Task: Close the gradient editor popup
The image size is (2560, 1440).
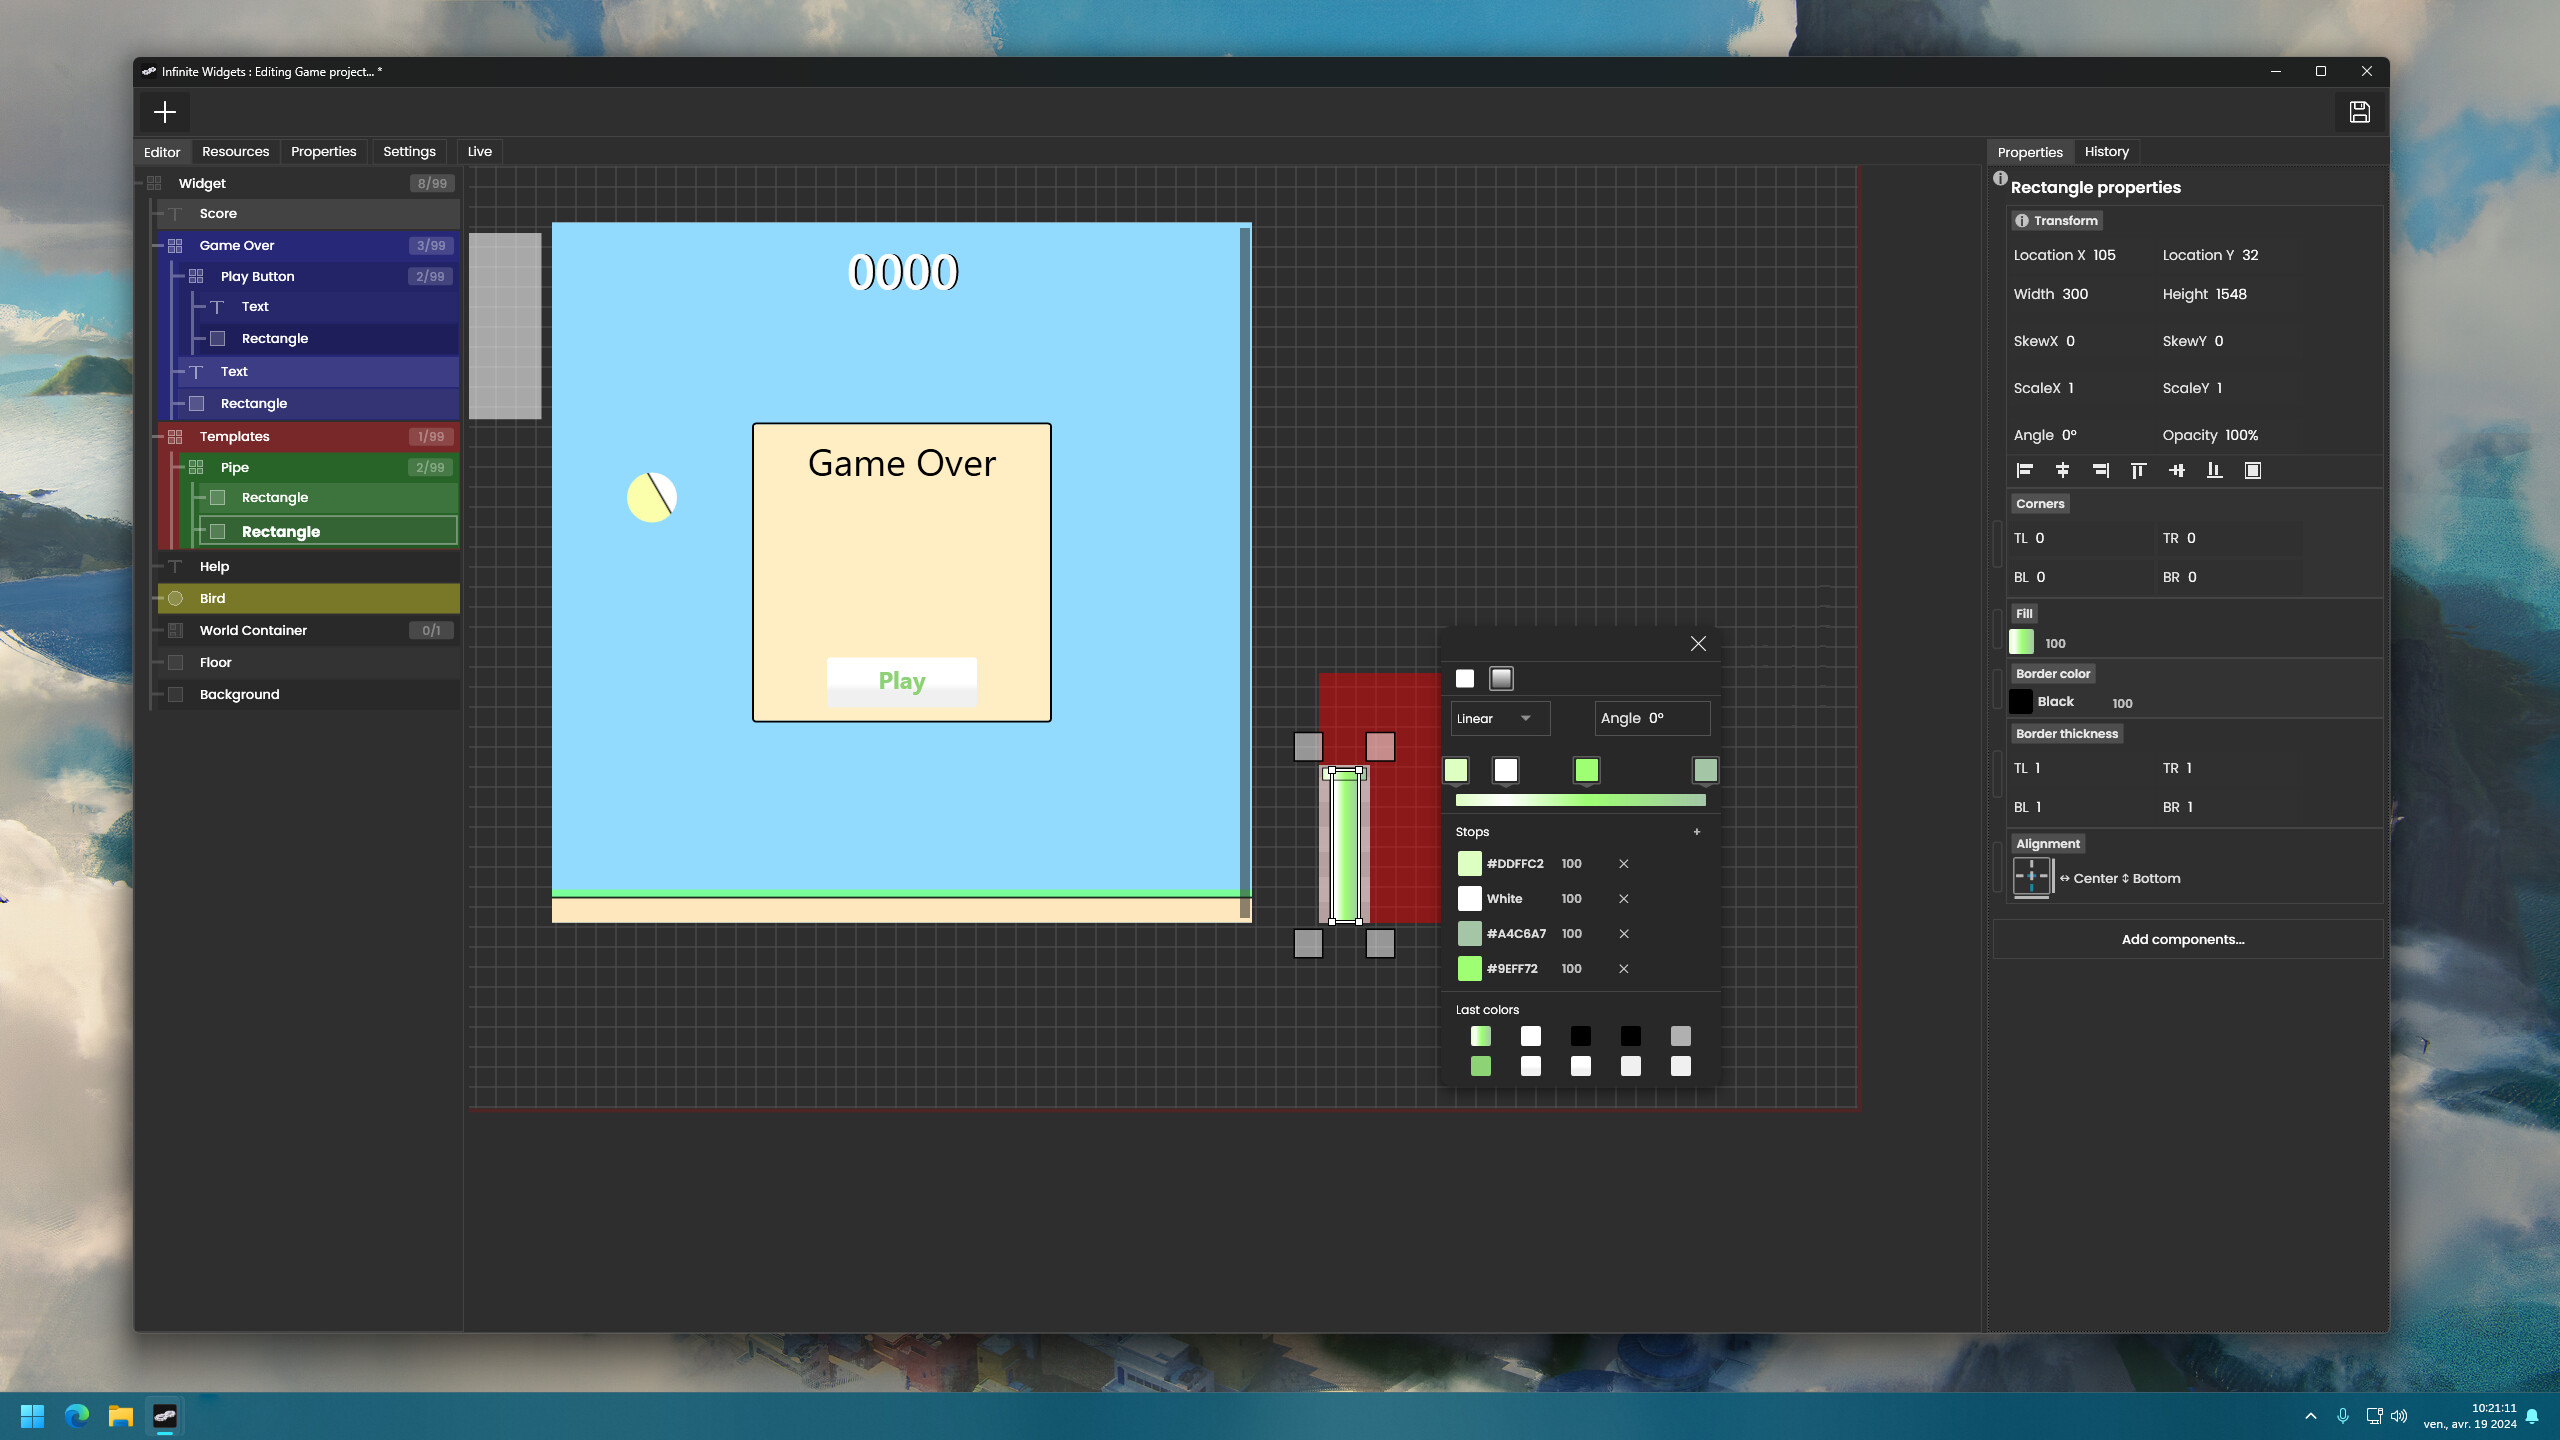Action: [1698, 643]
